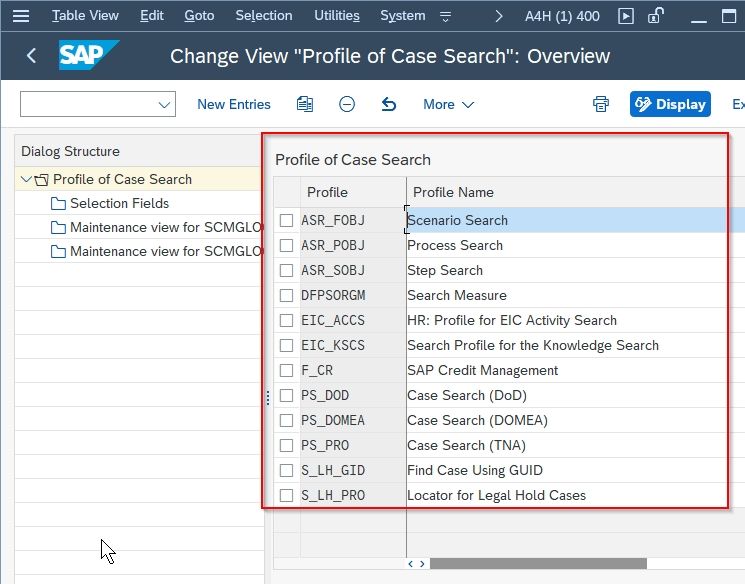Open the Selection menu
745x584 pixels.
point(264,16)
